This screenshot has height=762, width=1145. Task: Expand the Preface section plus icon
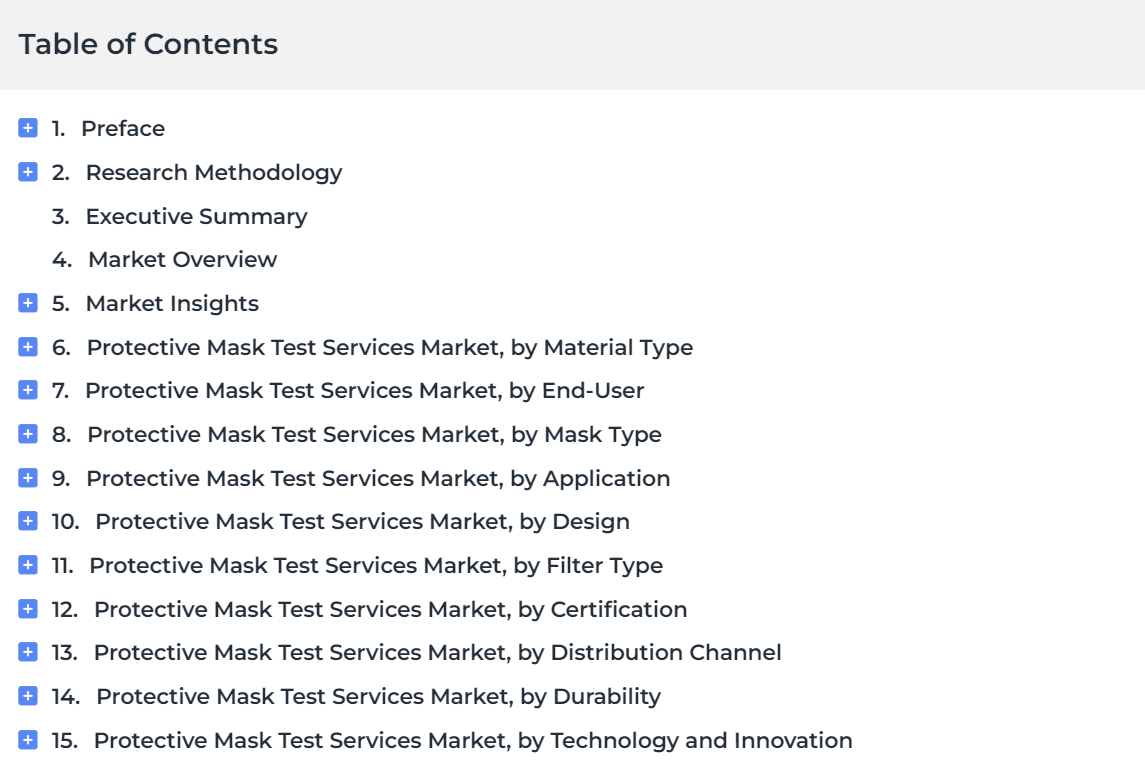tap(28, 128)
